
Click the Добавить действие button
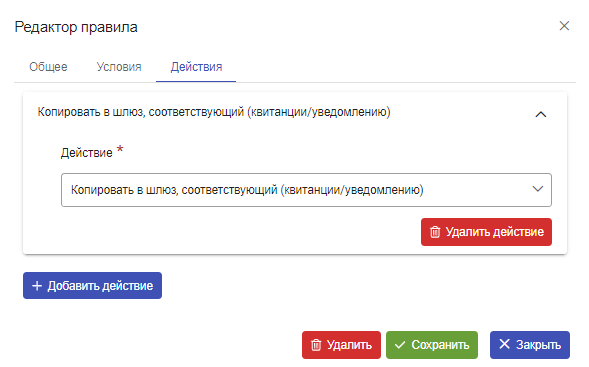tap(92, 285)
